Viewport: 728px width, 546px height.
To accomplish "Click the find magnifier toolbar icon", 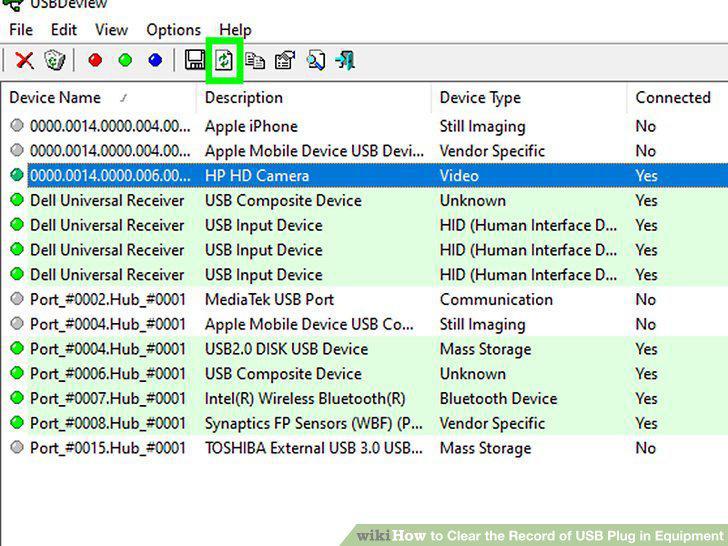I will click(316, 60).
